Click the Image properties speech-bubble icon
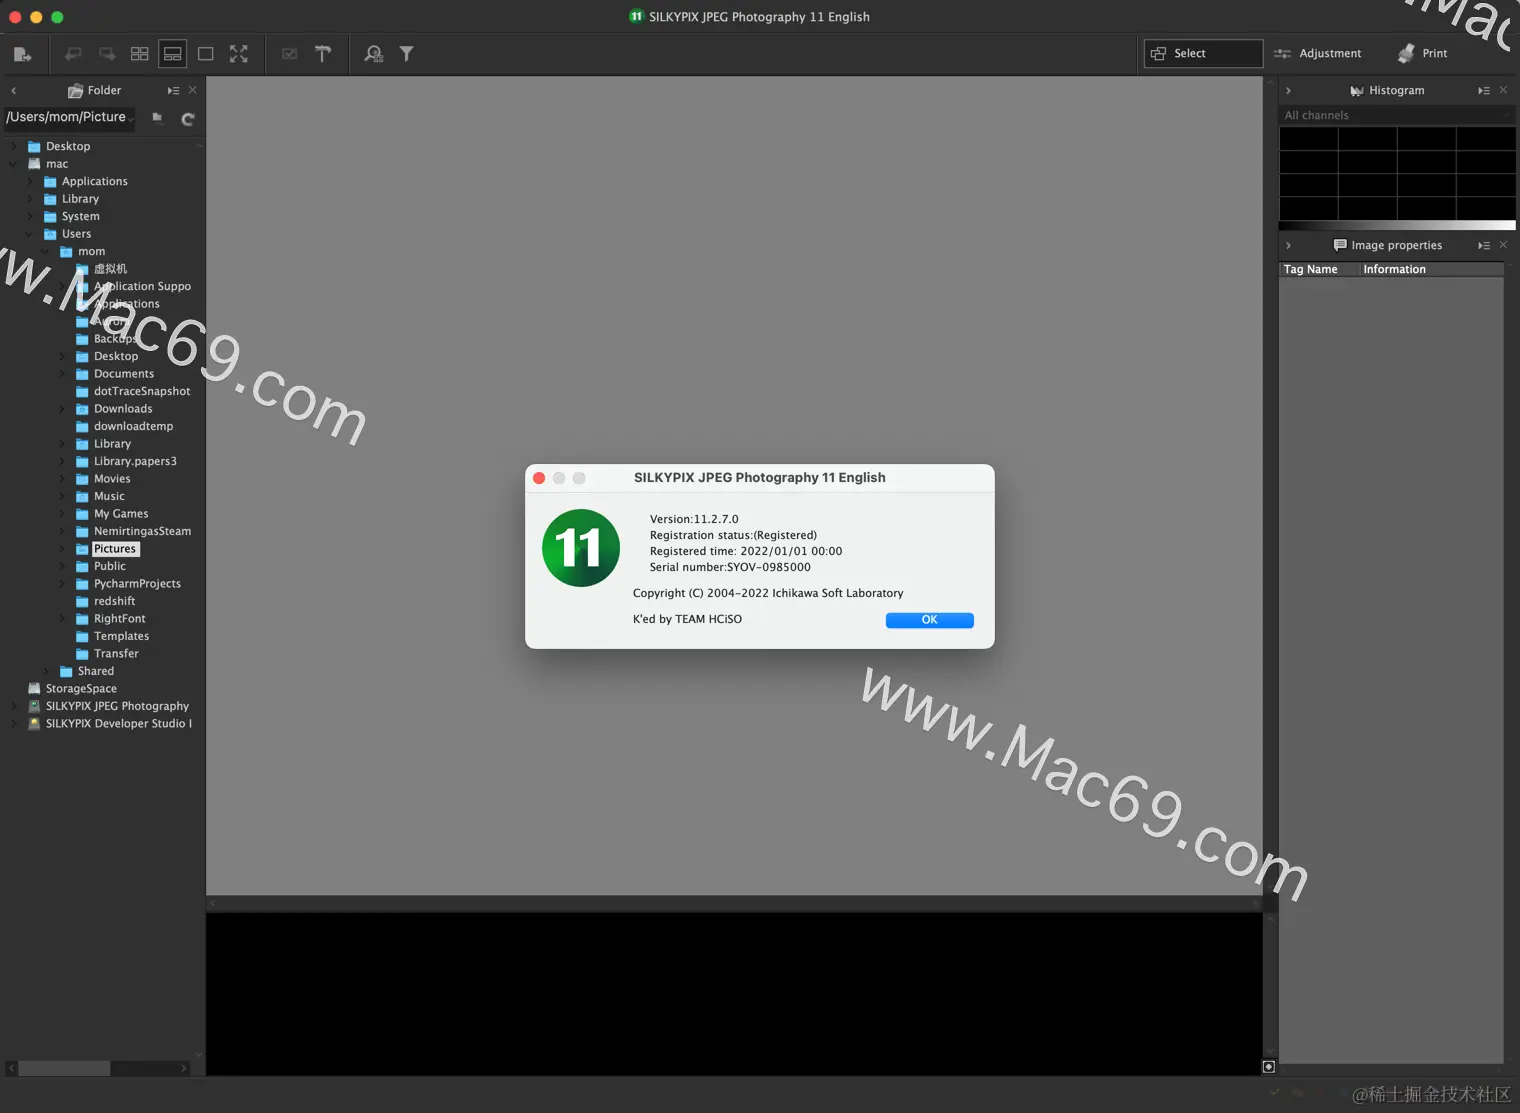The width and height of the screenshot is (1520, 1113). pyautogui.click(x=1340, y=245)
